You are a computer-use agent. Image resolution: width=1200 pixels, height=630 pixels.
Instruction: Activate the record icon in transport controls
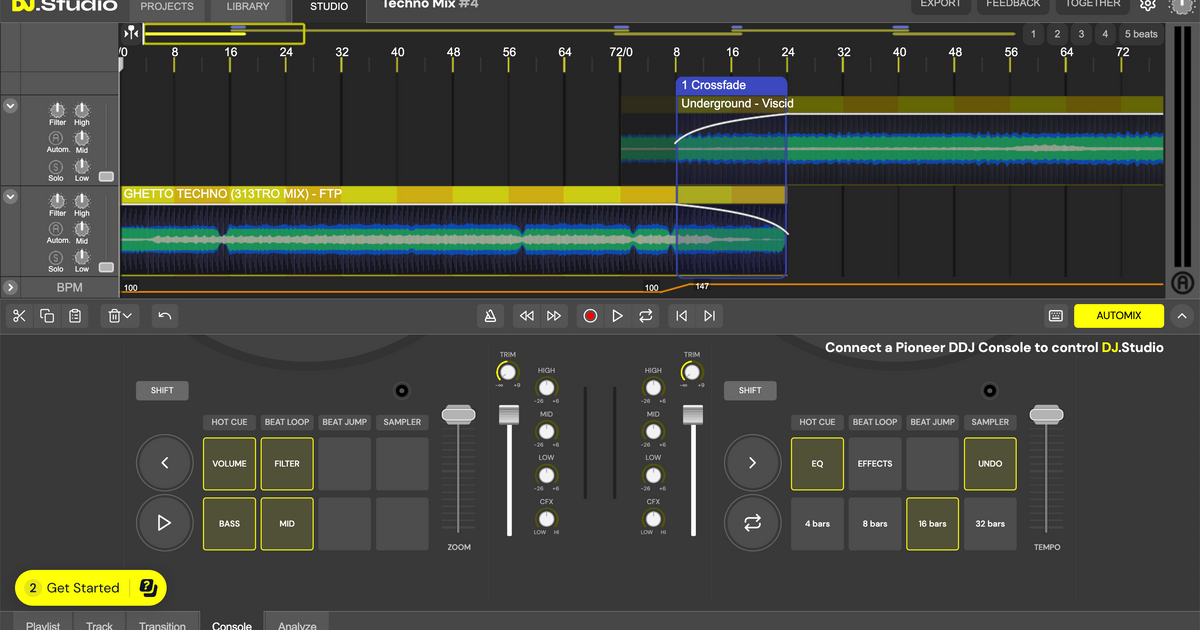[x=589, y=315]
